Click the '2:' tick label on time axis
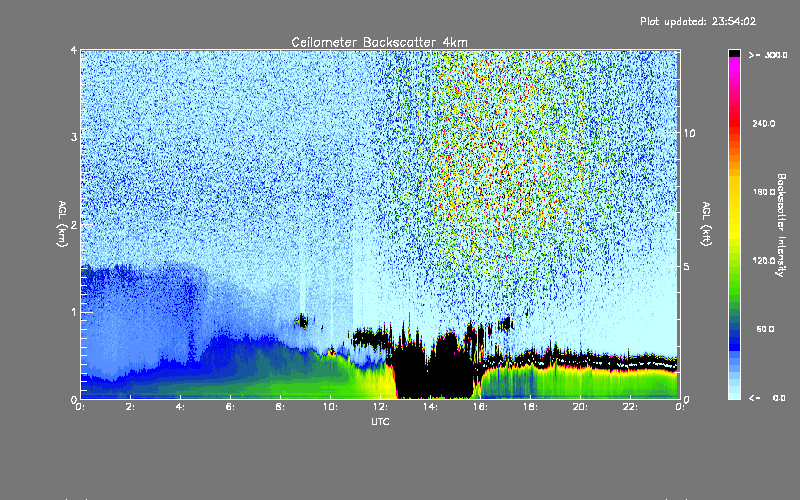The image size is (800, 500). pyautogui.click(x=131, y=407)
